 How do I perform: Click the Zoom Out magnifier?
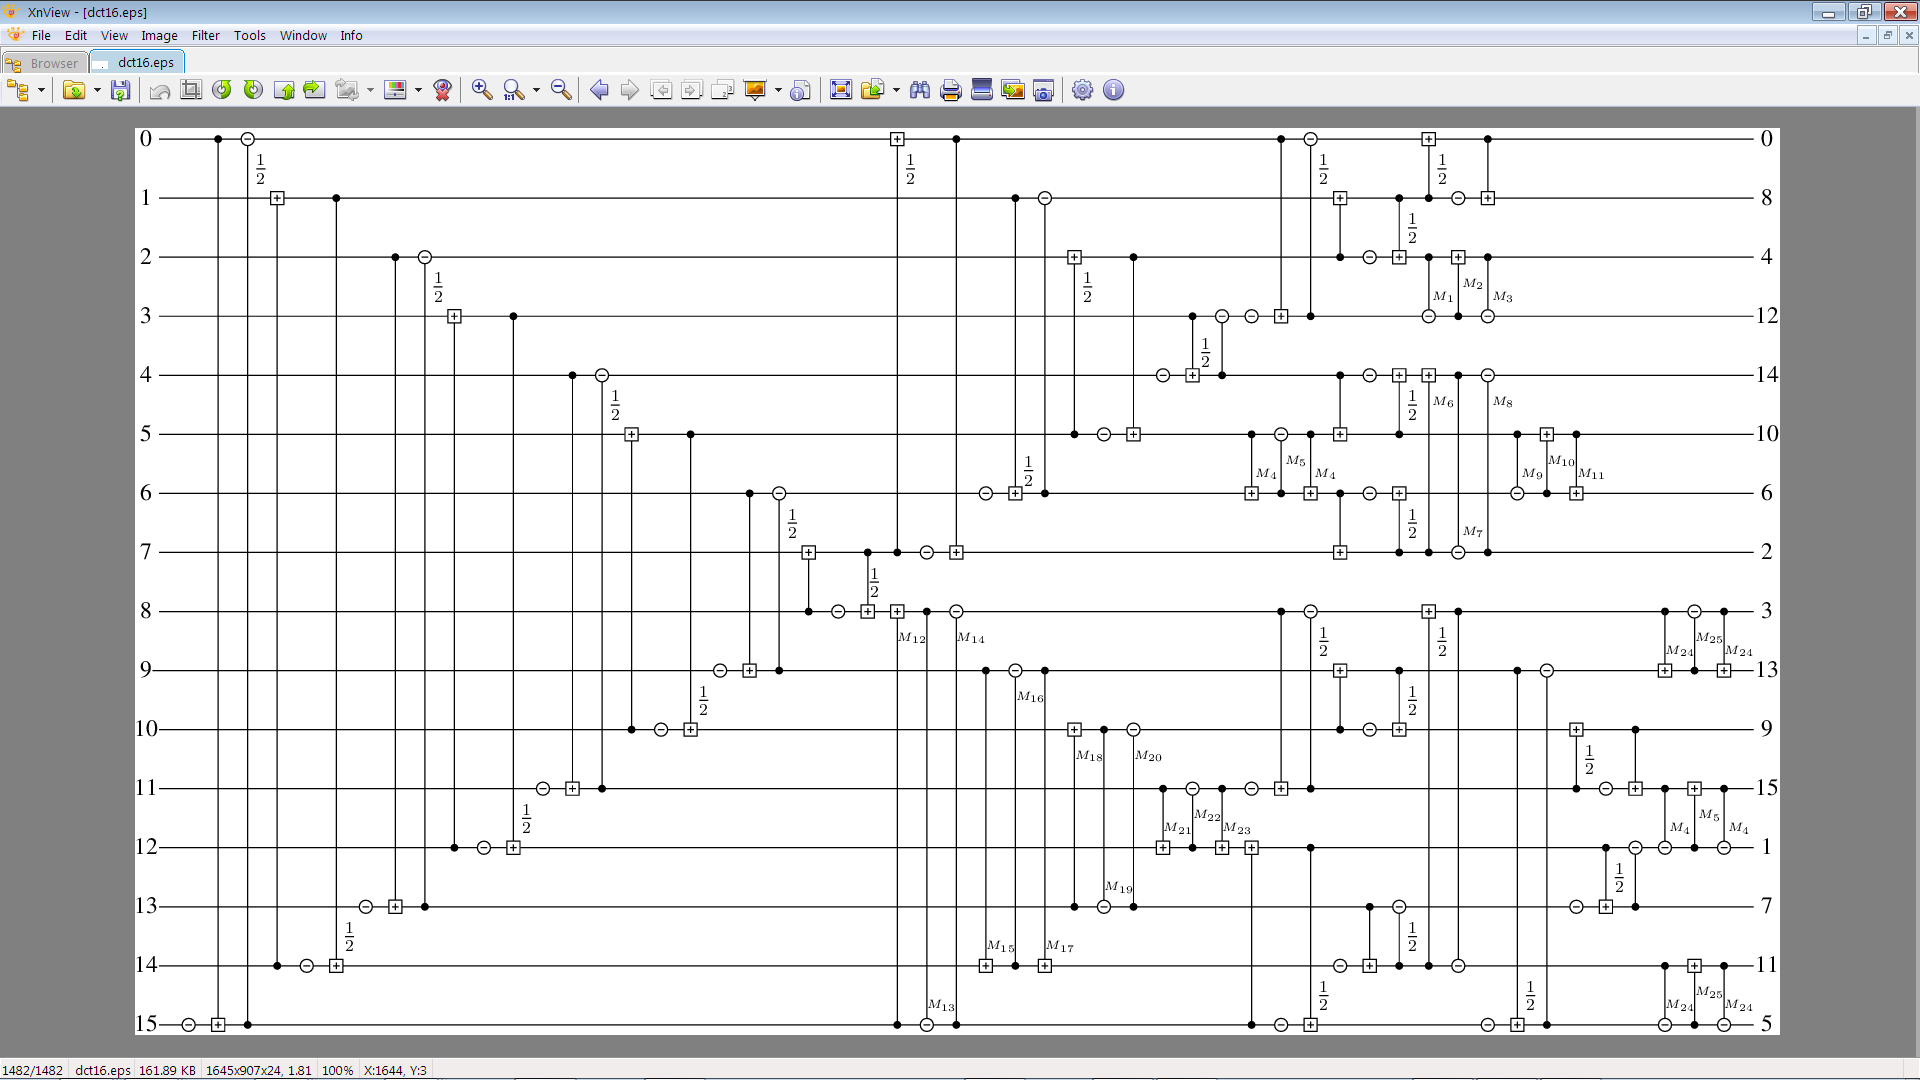(561, 91)
